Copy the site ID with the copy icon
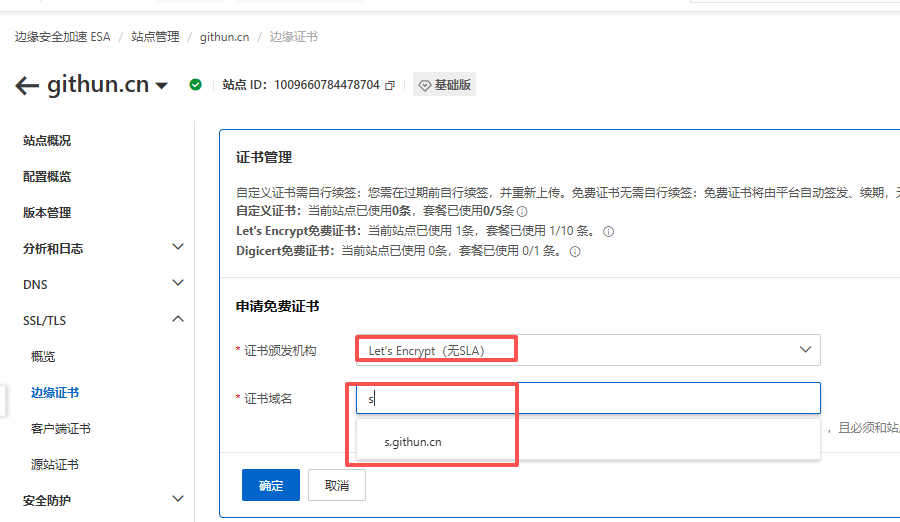The height and width of the screenshot is (522, 900). (x=390, y=86)
